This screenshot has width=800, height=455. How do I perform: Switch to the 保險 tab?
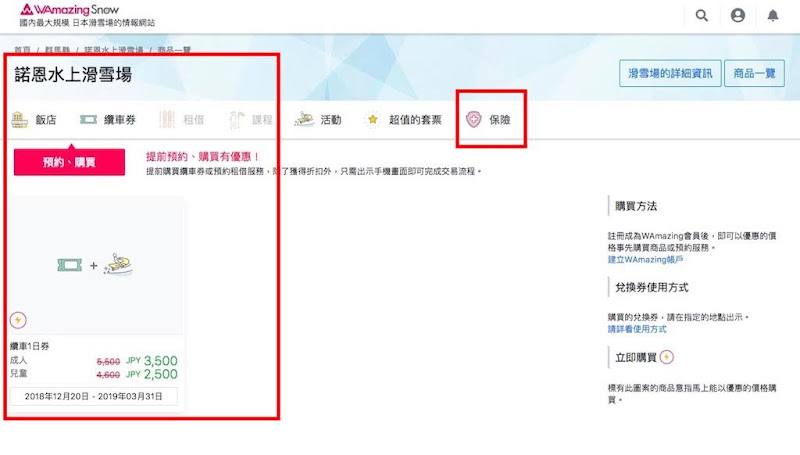click(488, 120)
